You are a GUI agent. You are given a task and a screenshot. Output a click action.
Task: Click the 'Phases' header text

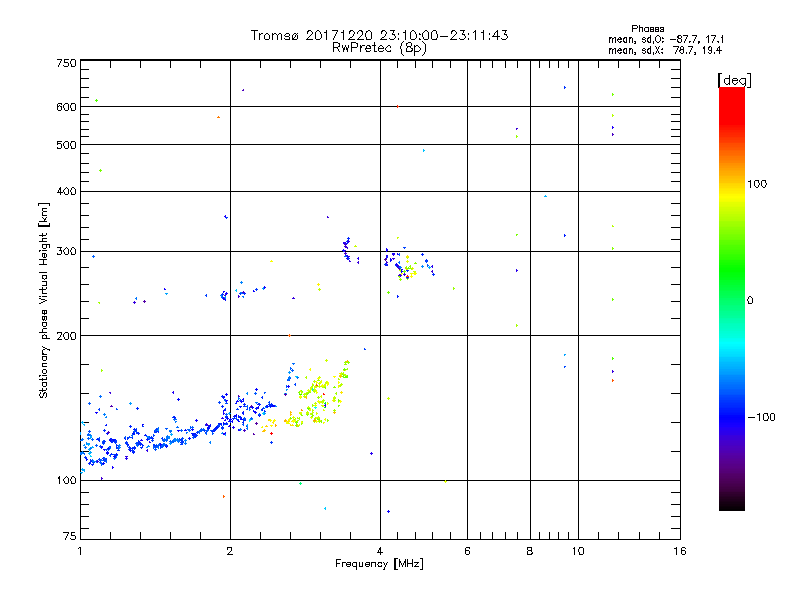coord(647,29)
